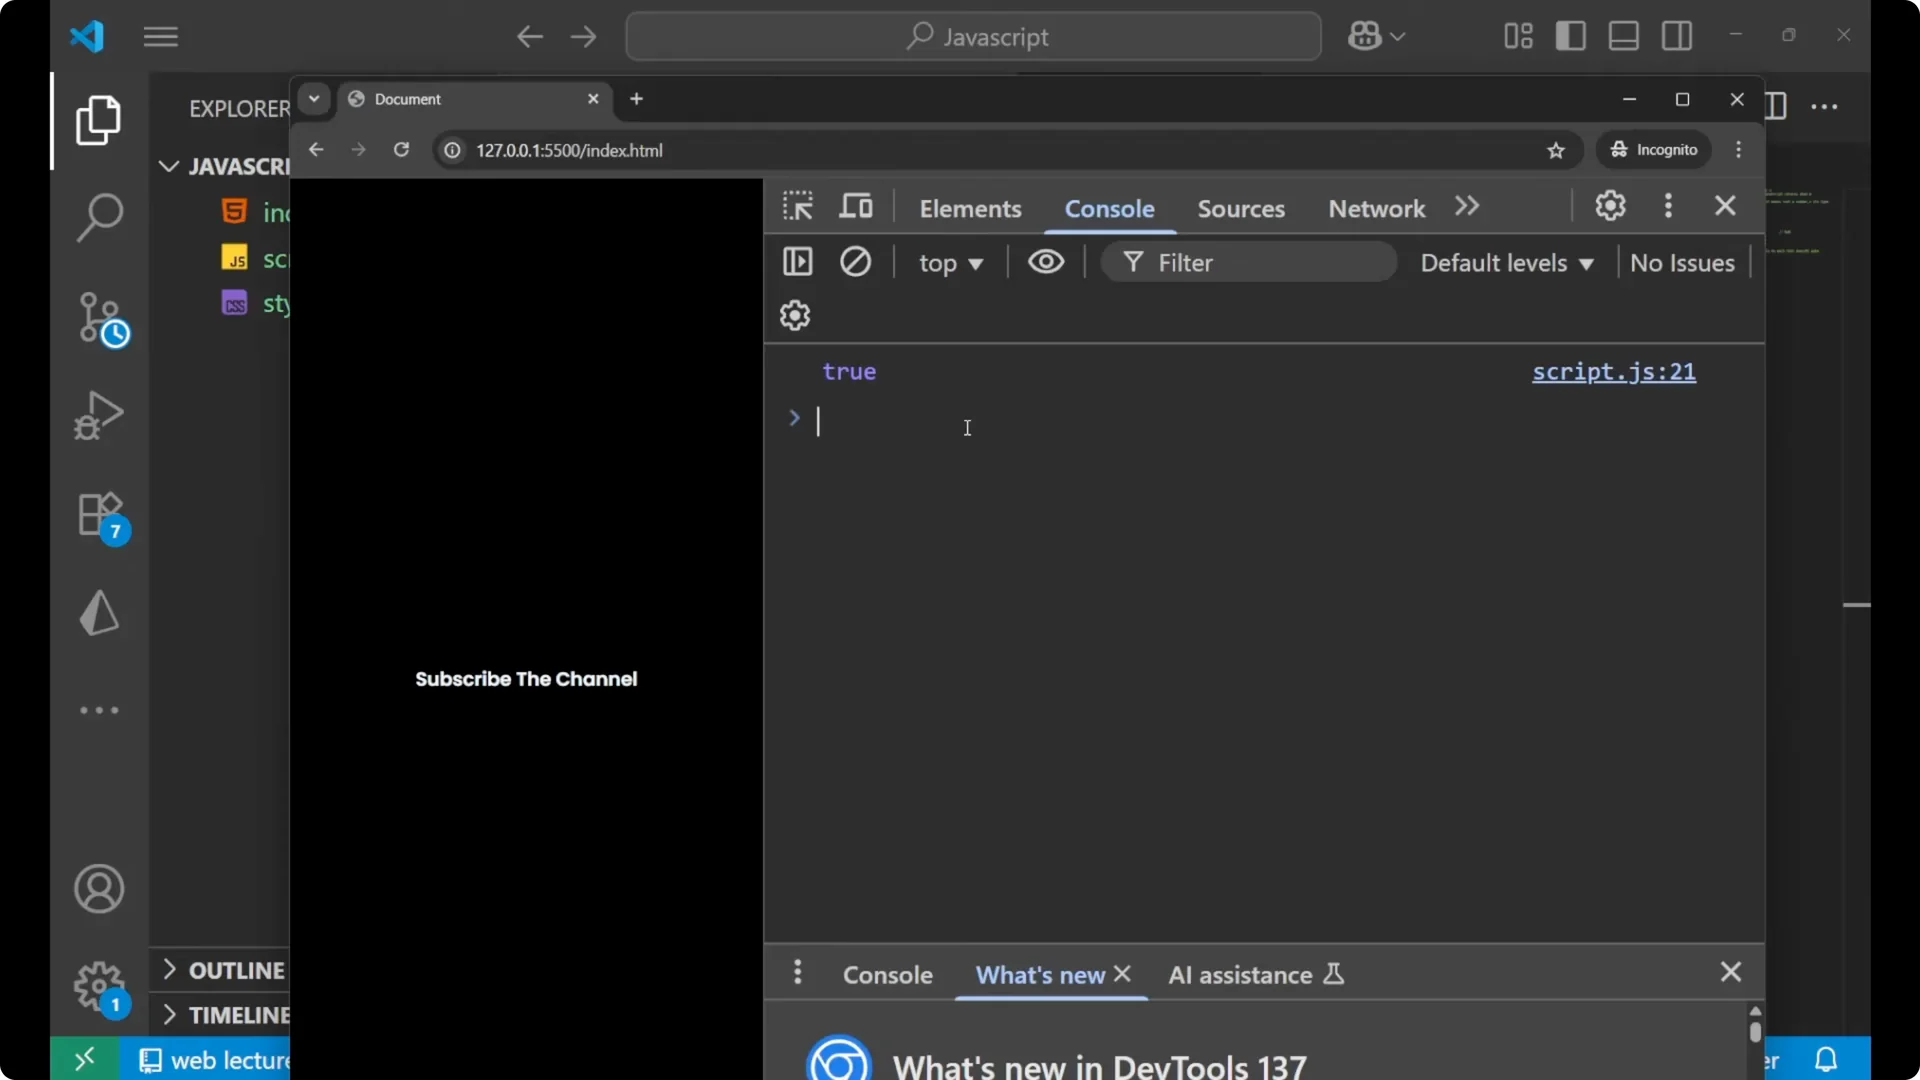Open console settings via gear icon
Image resolution: width=1920 pixels, height=1080 pixels.
point(796,315)
